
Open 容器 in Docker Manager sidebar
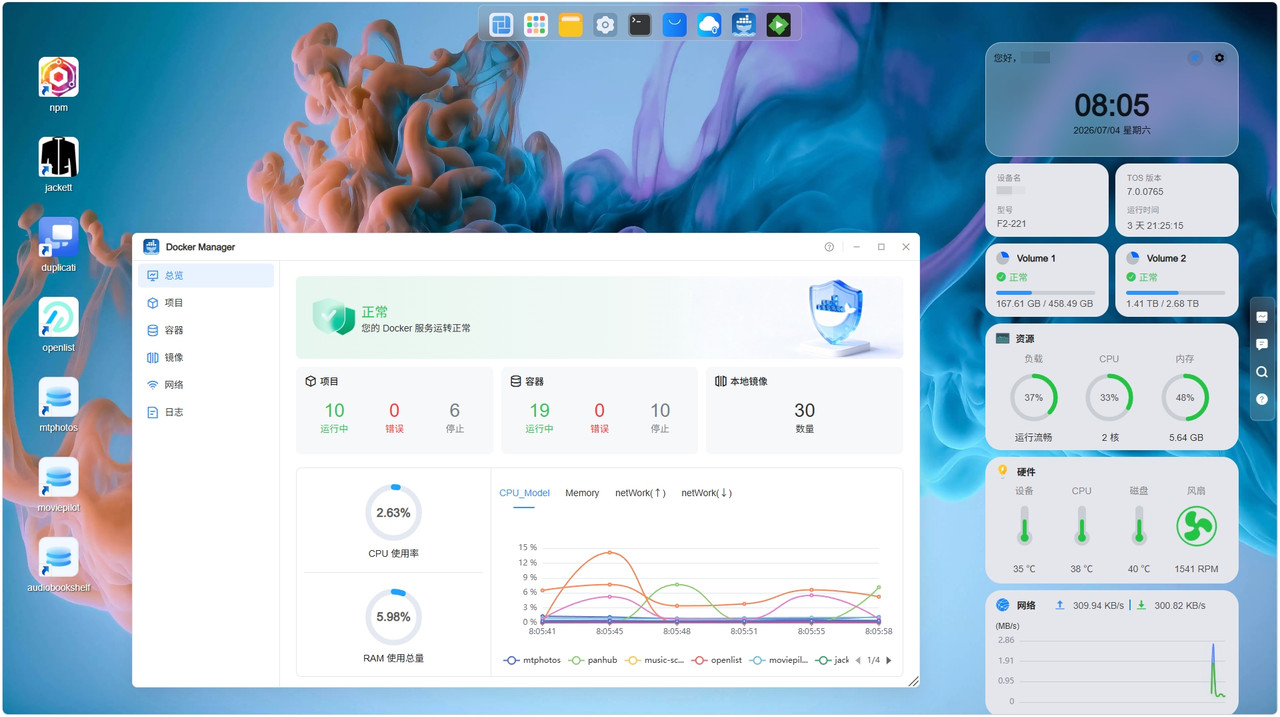click(x=206, y=330)
